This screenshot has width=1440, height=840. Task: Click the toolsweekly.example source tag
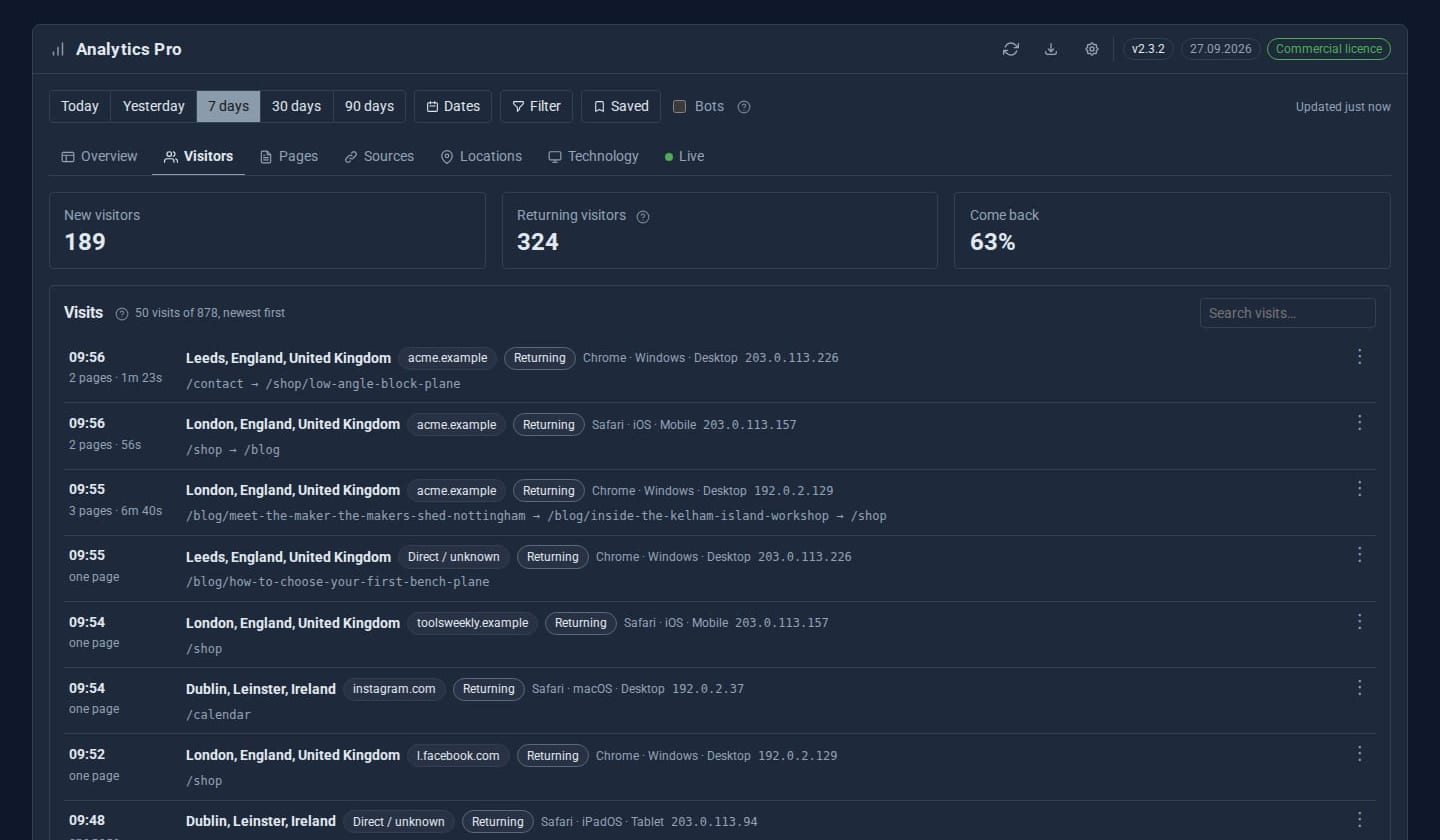472,623
